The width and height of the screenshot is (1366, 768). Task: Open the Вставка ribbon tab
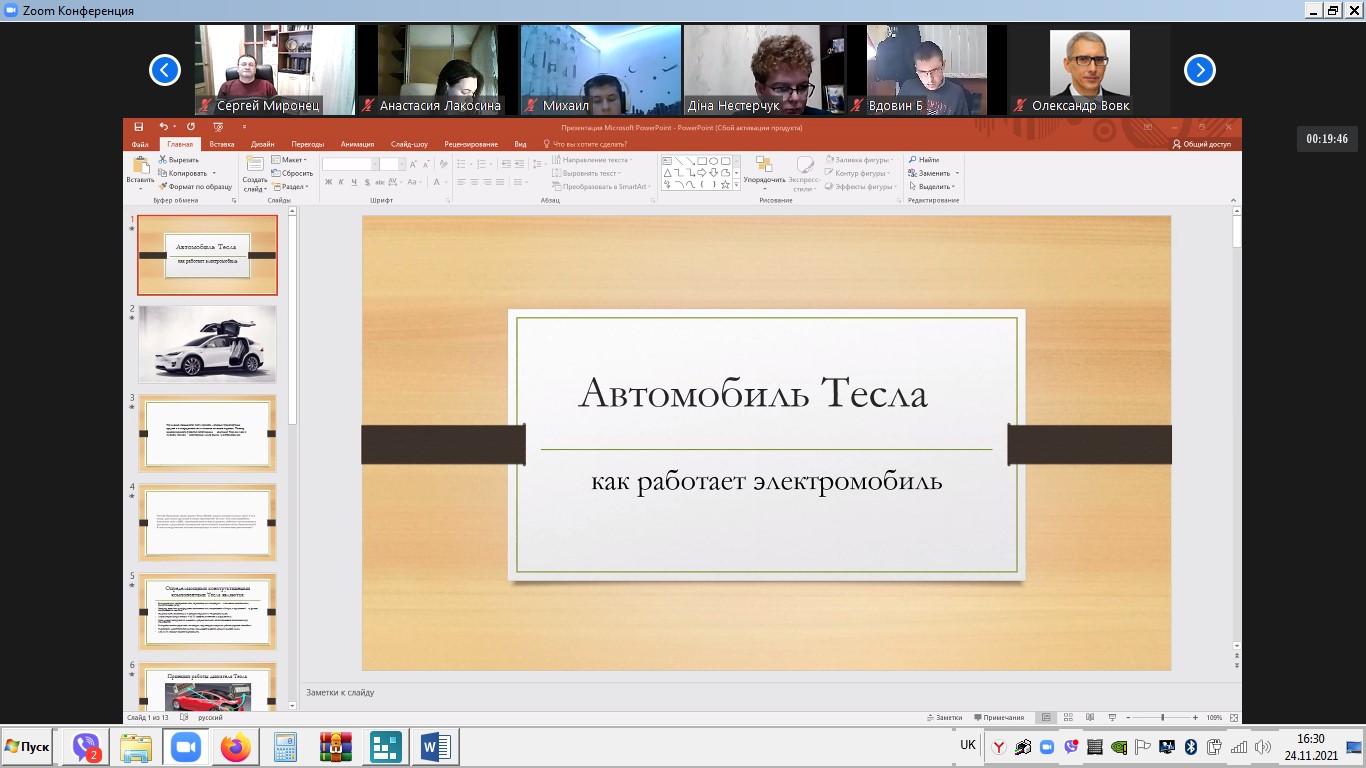222,144
